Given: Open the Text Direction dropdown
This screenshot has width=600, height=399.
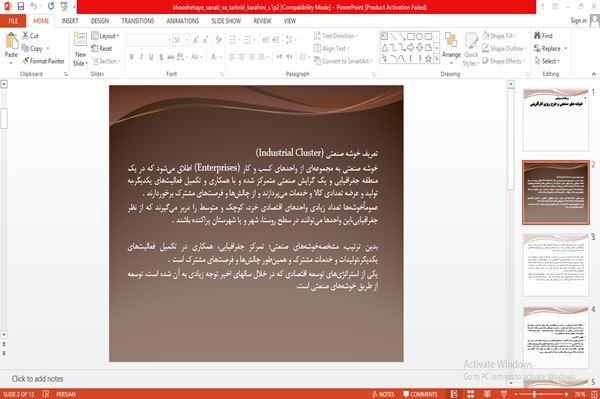Looking at the screenshot, I should pos(336,36).
